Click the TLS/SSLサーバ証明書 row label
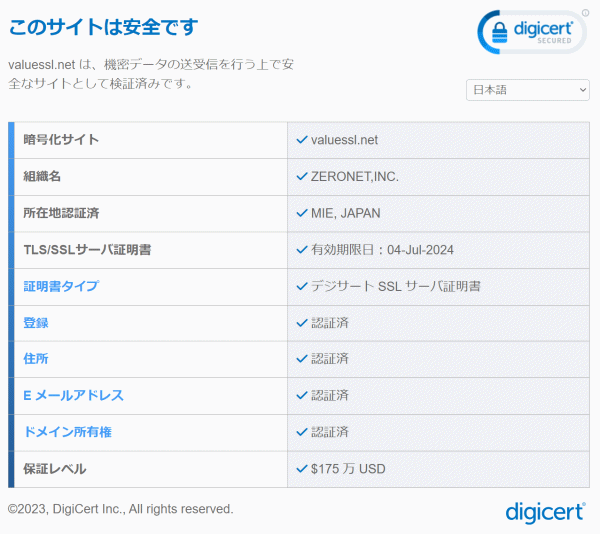Image resolution: width=600 pixels, height=534 pixels. tap(87, 250)
